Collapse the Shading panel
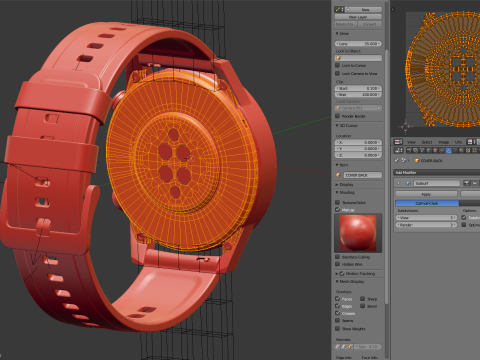This screenshot has width=480, height=360. click(337, 192)
